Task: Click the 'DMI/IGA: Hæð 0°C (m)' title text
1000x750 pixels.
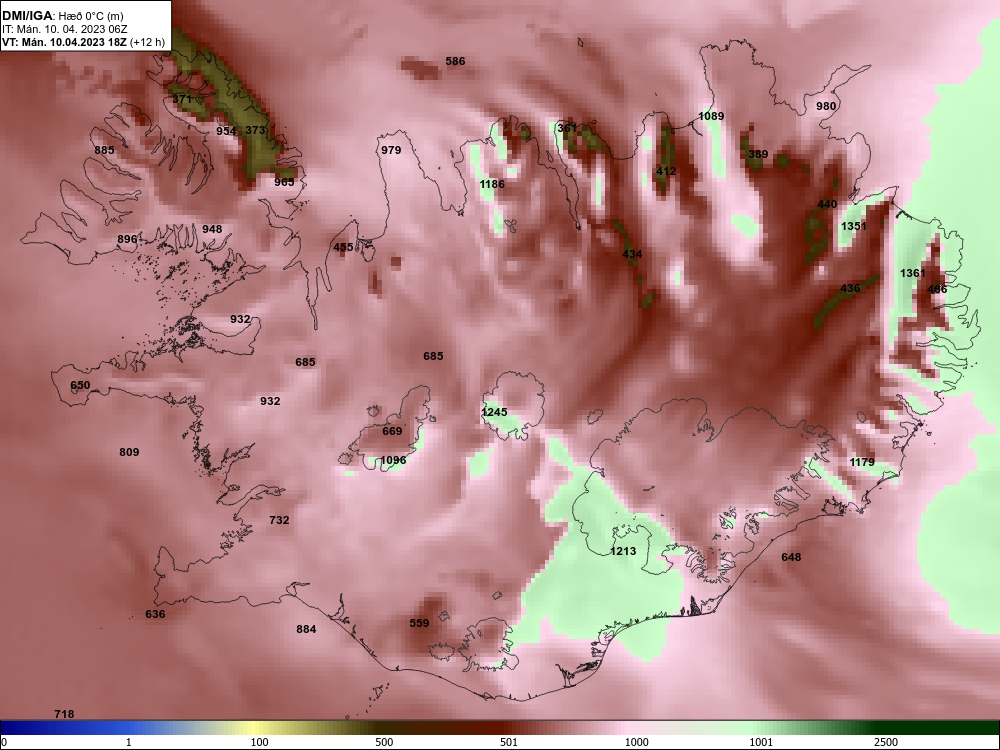Action: 62,16
